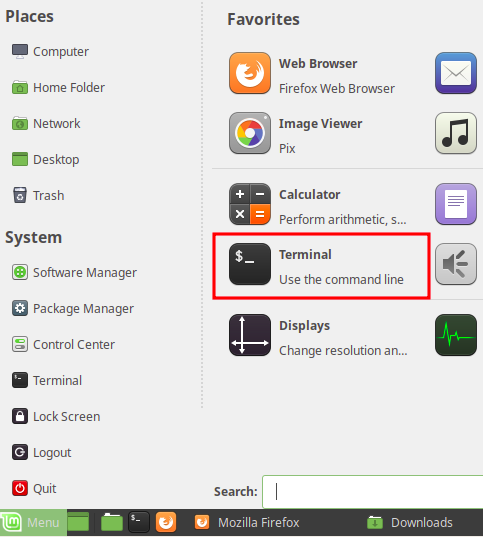Open Home Folder in Places
Image resolution: width=483 pixels, height=537 pixels.
pos(58,87)
